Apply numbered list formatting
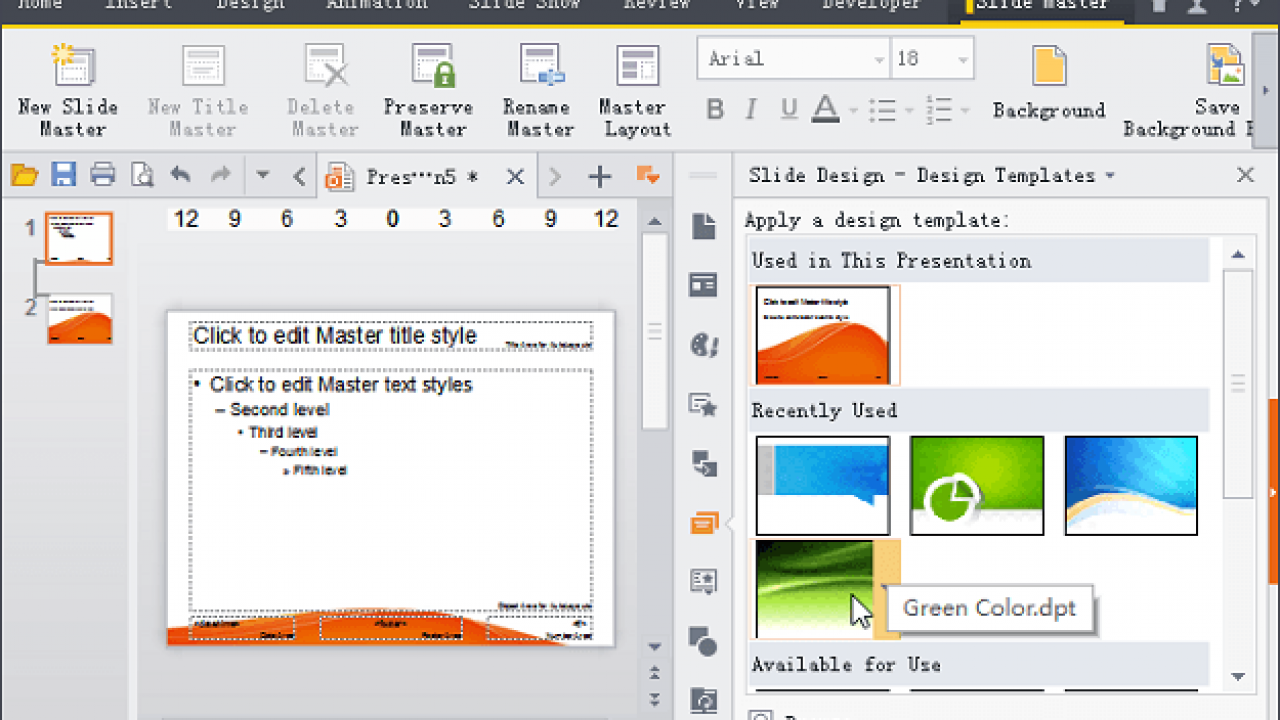This screenshot has height=720, width=1280. (939, 109)
